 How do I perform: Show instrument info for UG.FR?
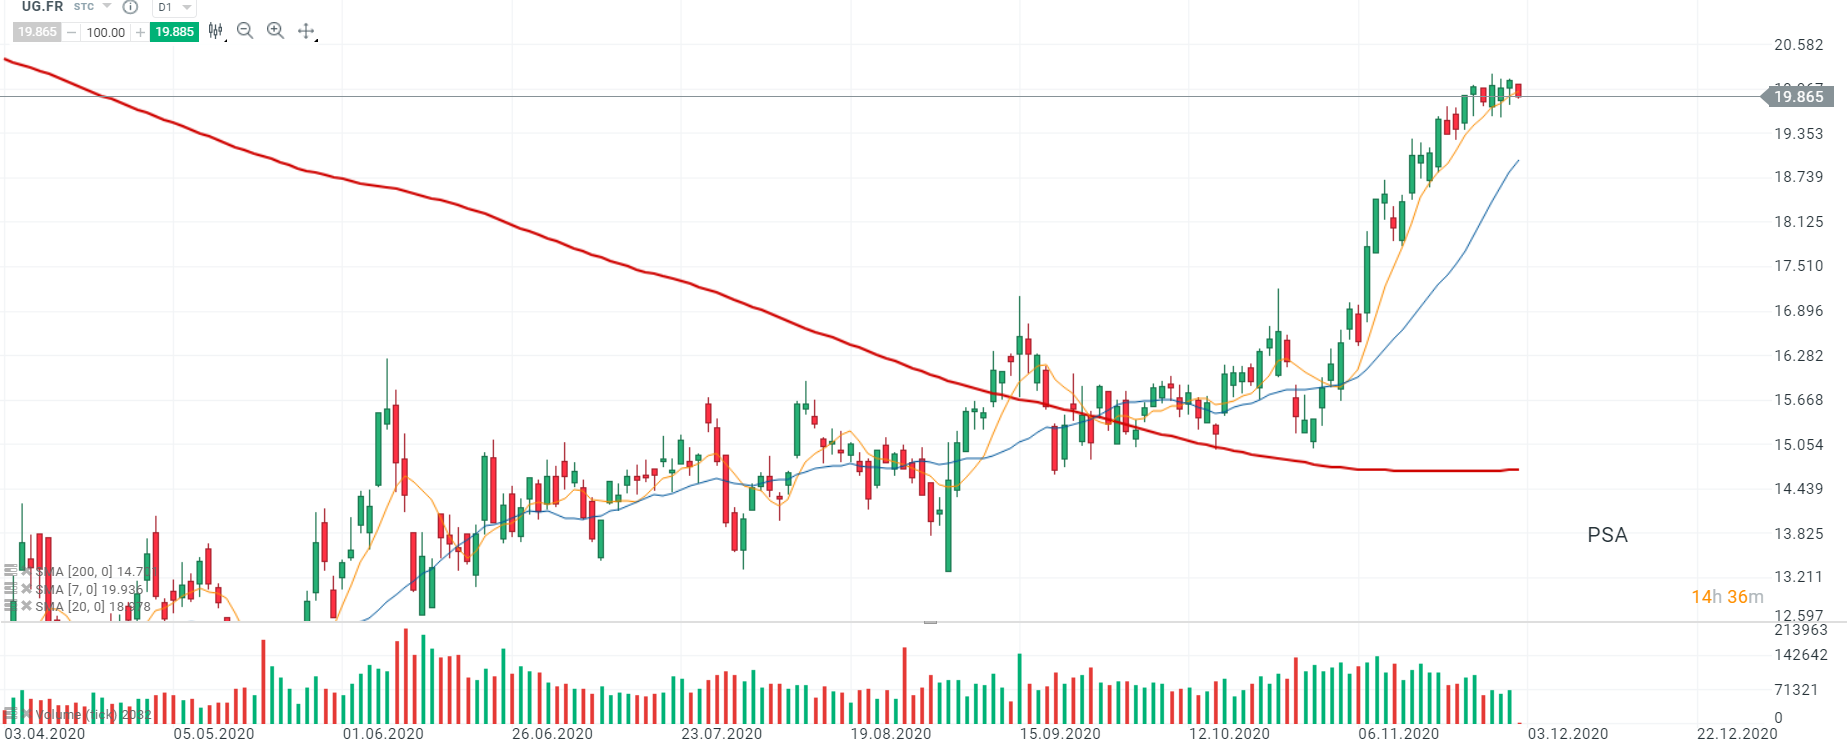(130, 7)
